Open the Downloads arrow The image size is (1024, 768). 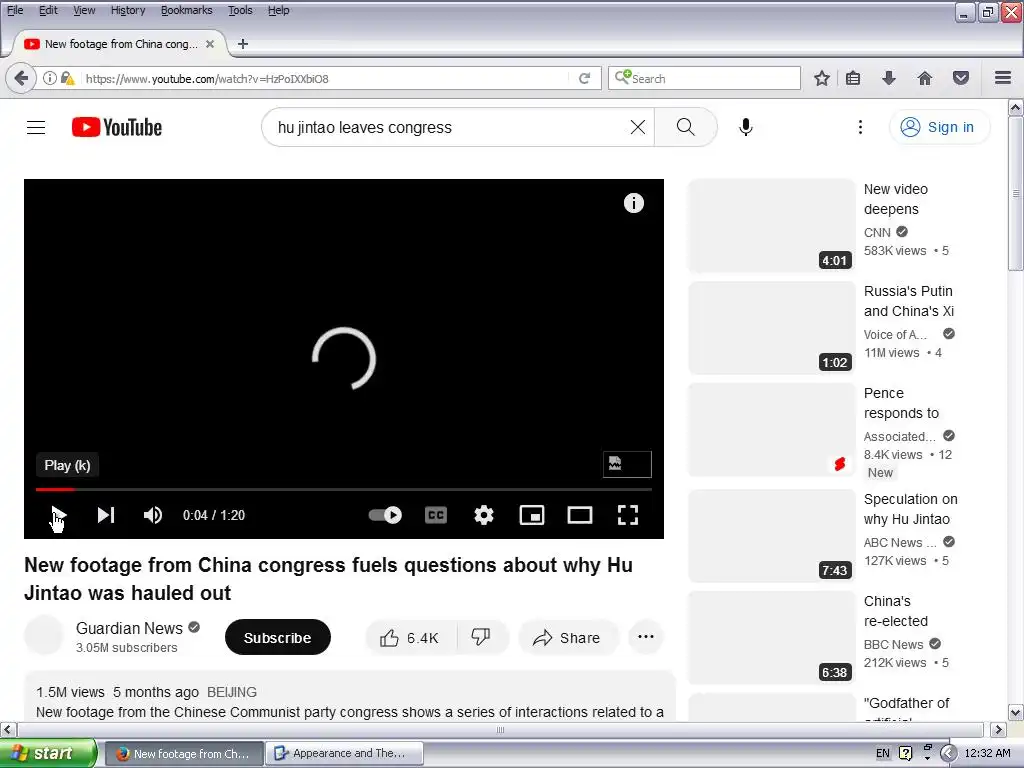click(889, 78)
